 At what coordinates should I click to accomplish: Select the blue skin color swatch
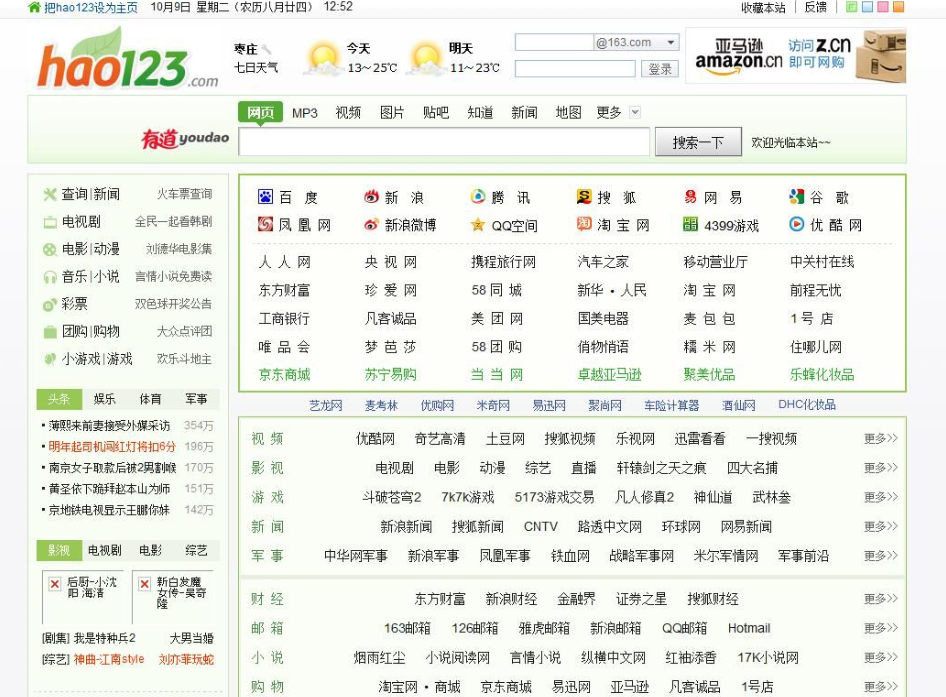pos(868,7)
